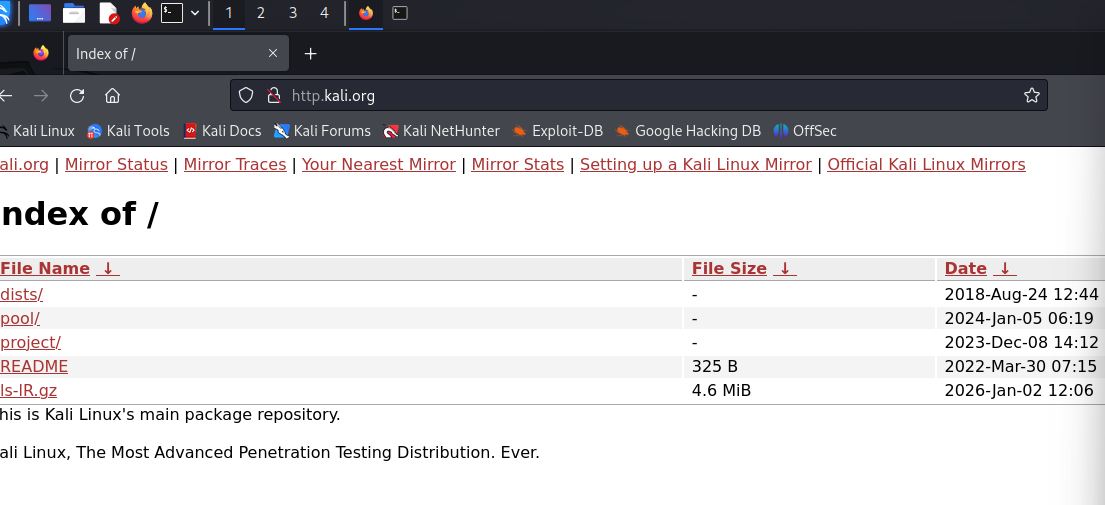This screenshot has height=505, width=1105.
Task: Click the main package repository sentence
Action: coord(170,415)
